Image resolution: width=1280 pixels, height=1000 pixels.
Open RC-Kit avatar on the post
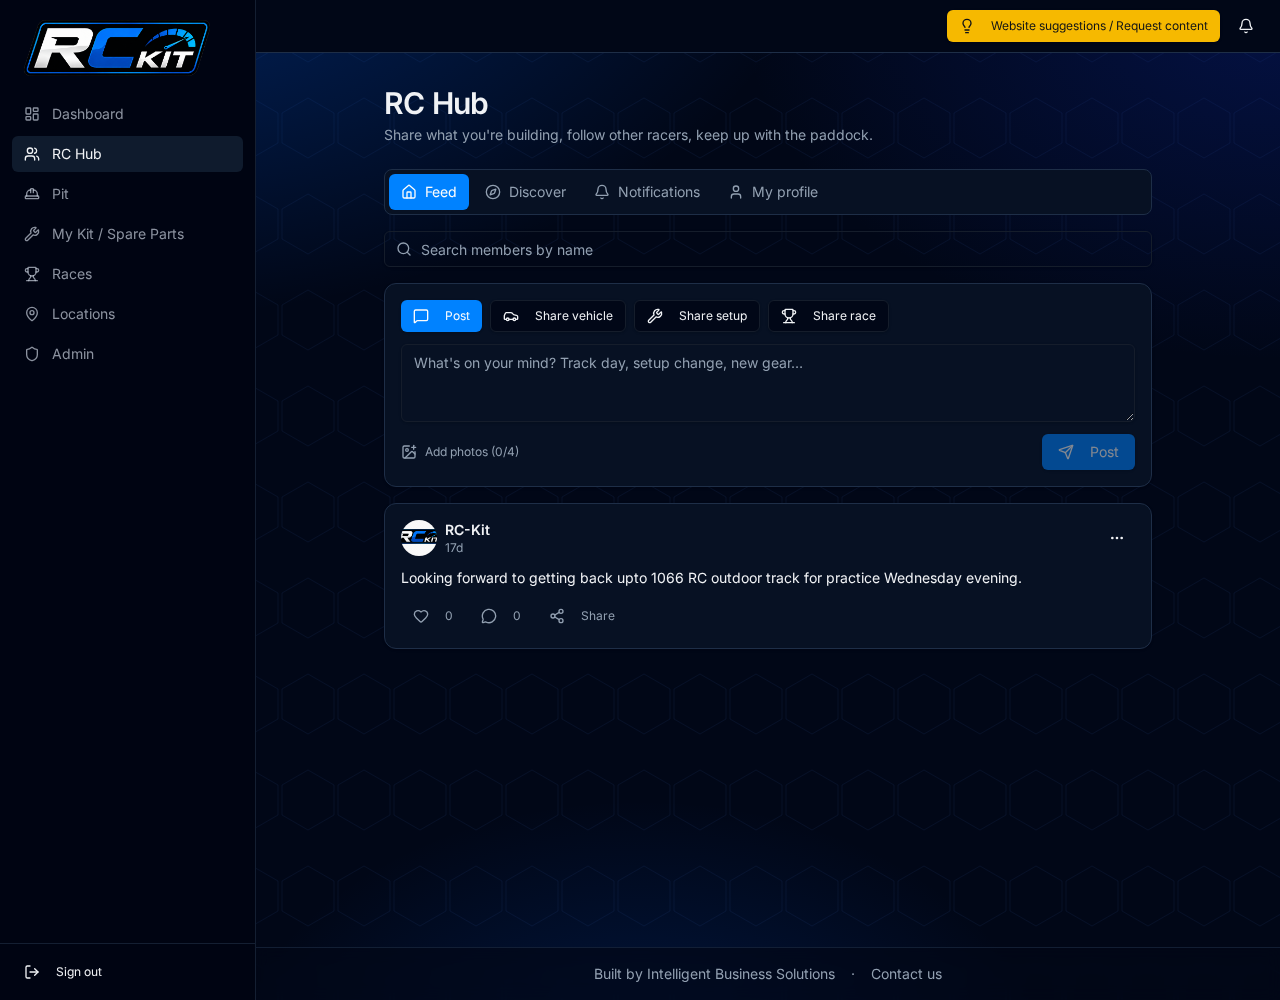pos(419,538)
